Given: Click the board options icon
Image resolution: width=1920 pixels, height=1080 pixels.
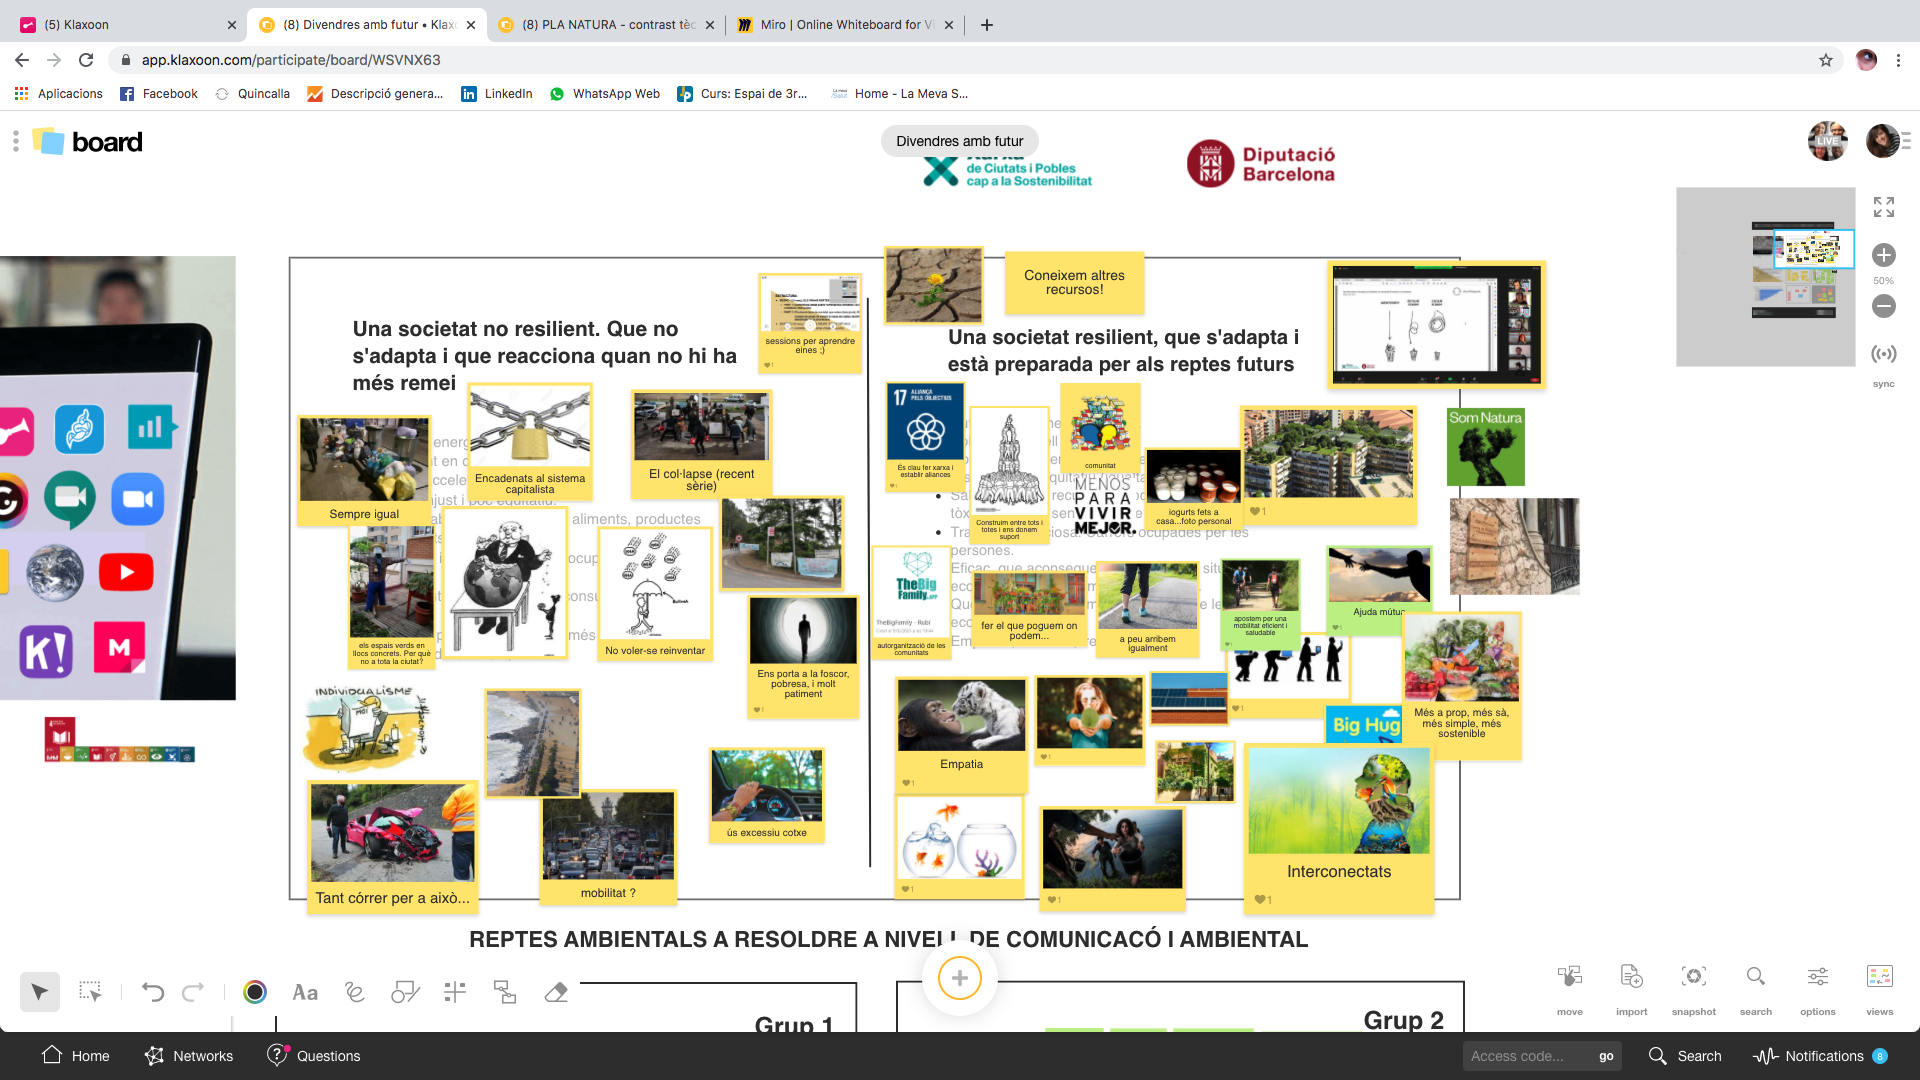Looking at the screenshot, I should [1817, 977].
